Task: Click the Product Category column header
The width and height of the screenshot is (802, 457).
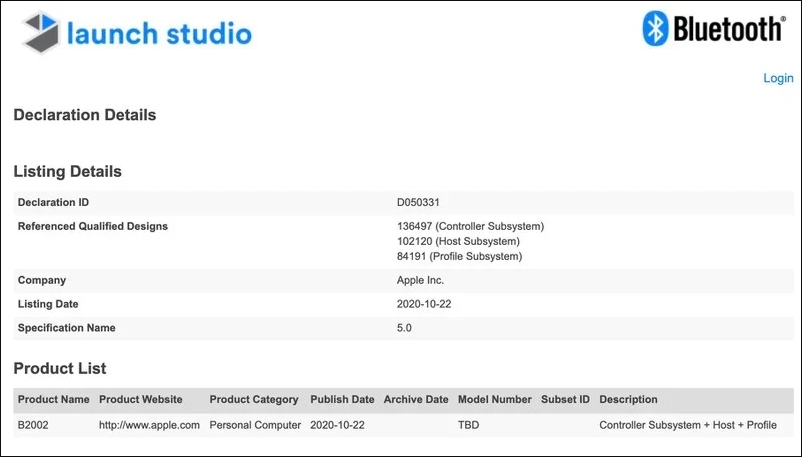Action: click(254, 399)
